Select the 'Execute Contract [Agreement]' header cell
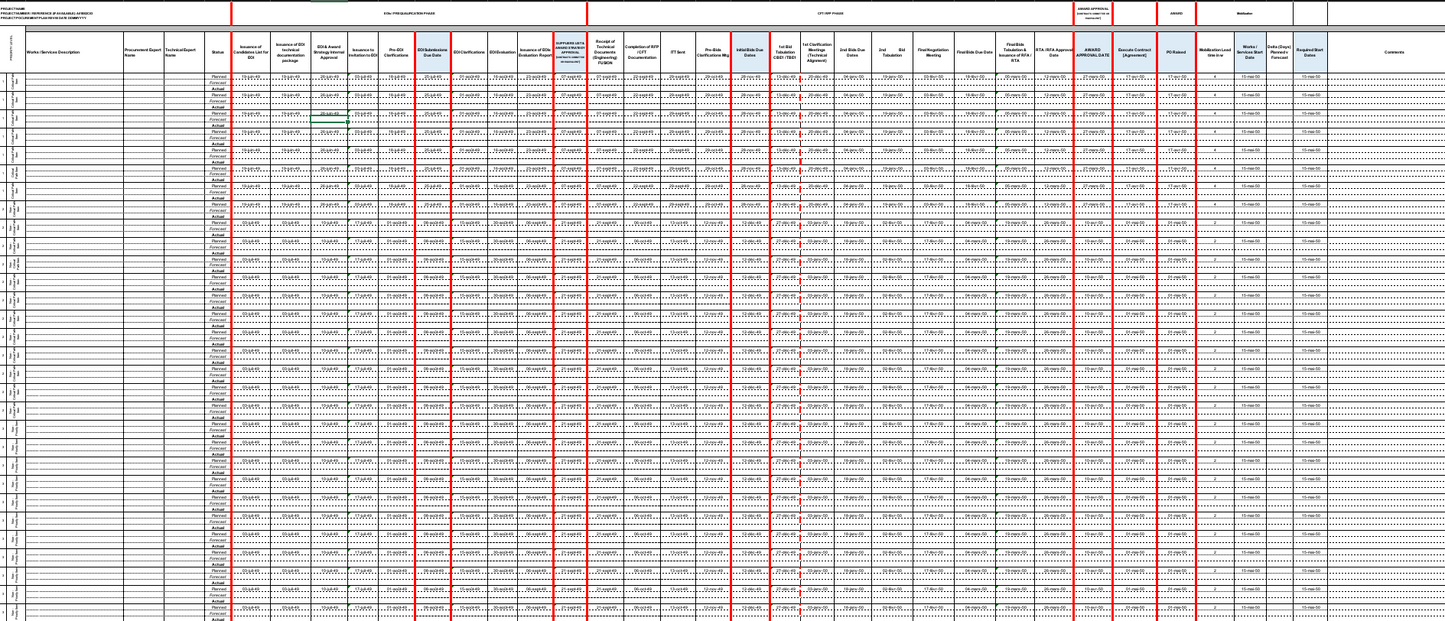Image resolution: width=1445 pixels, height=621 pixels. pyautogui.click(x=1134, y=52)
